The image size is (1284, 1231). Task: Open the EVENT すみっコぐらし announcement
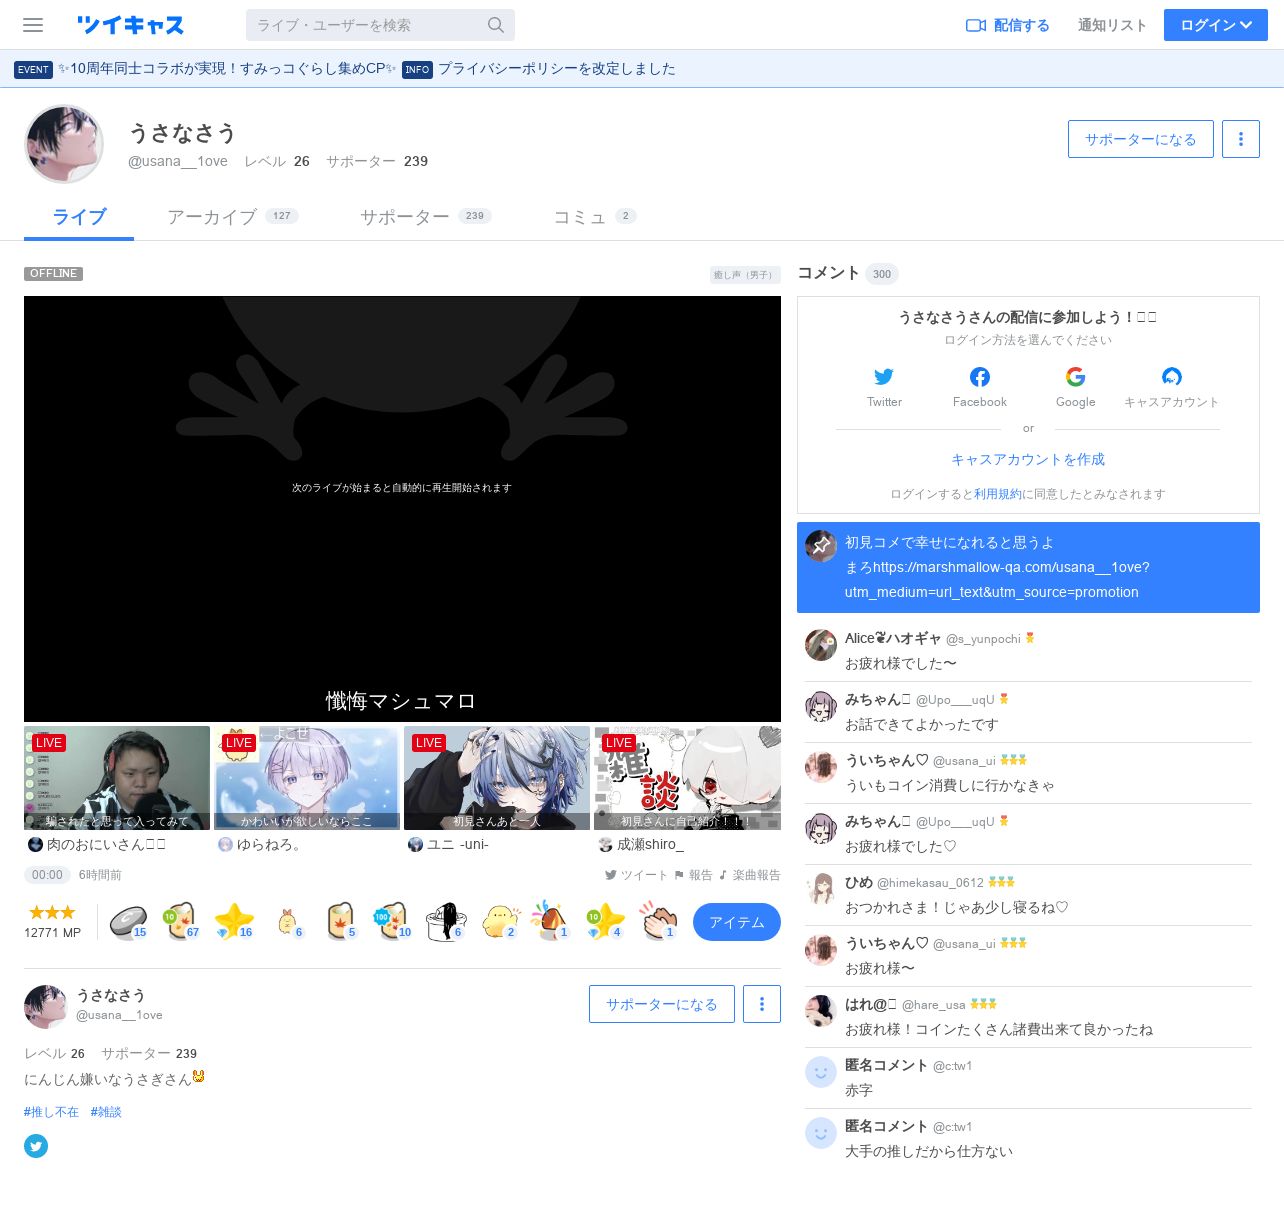206,69
